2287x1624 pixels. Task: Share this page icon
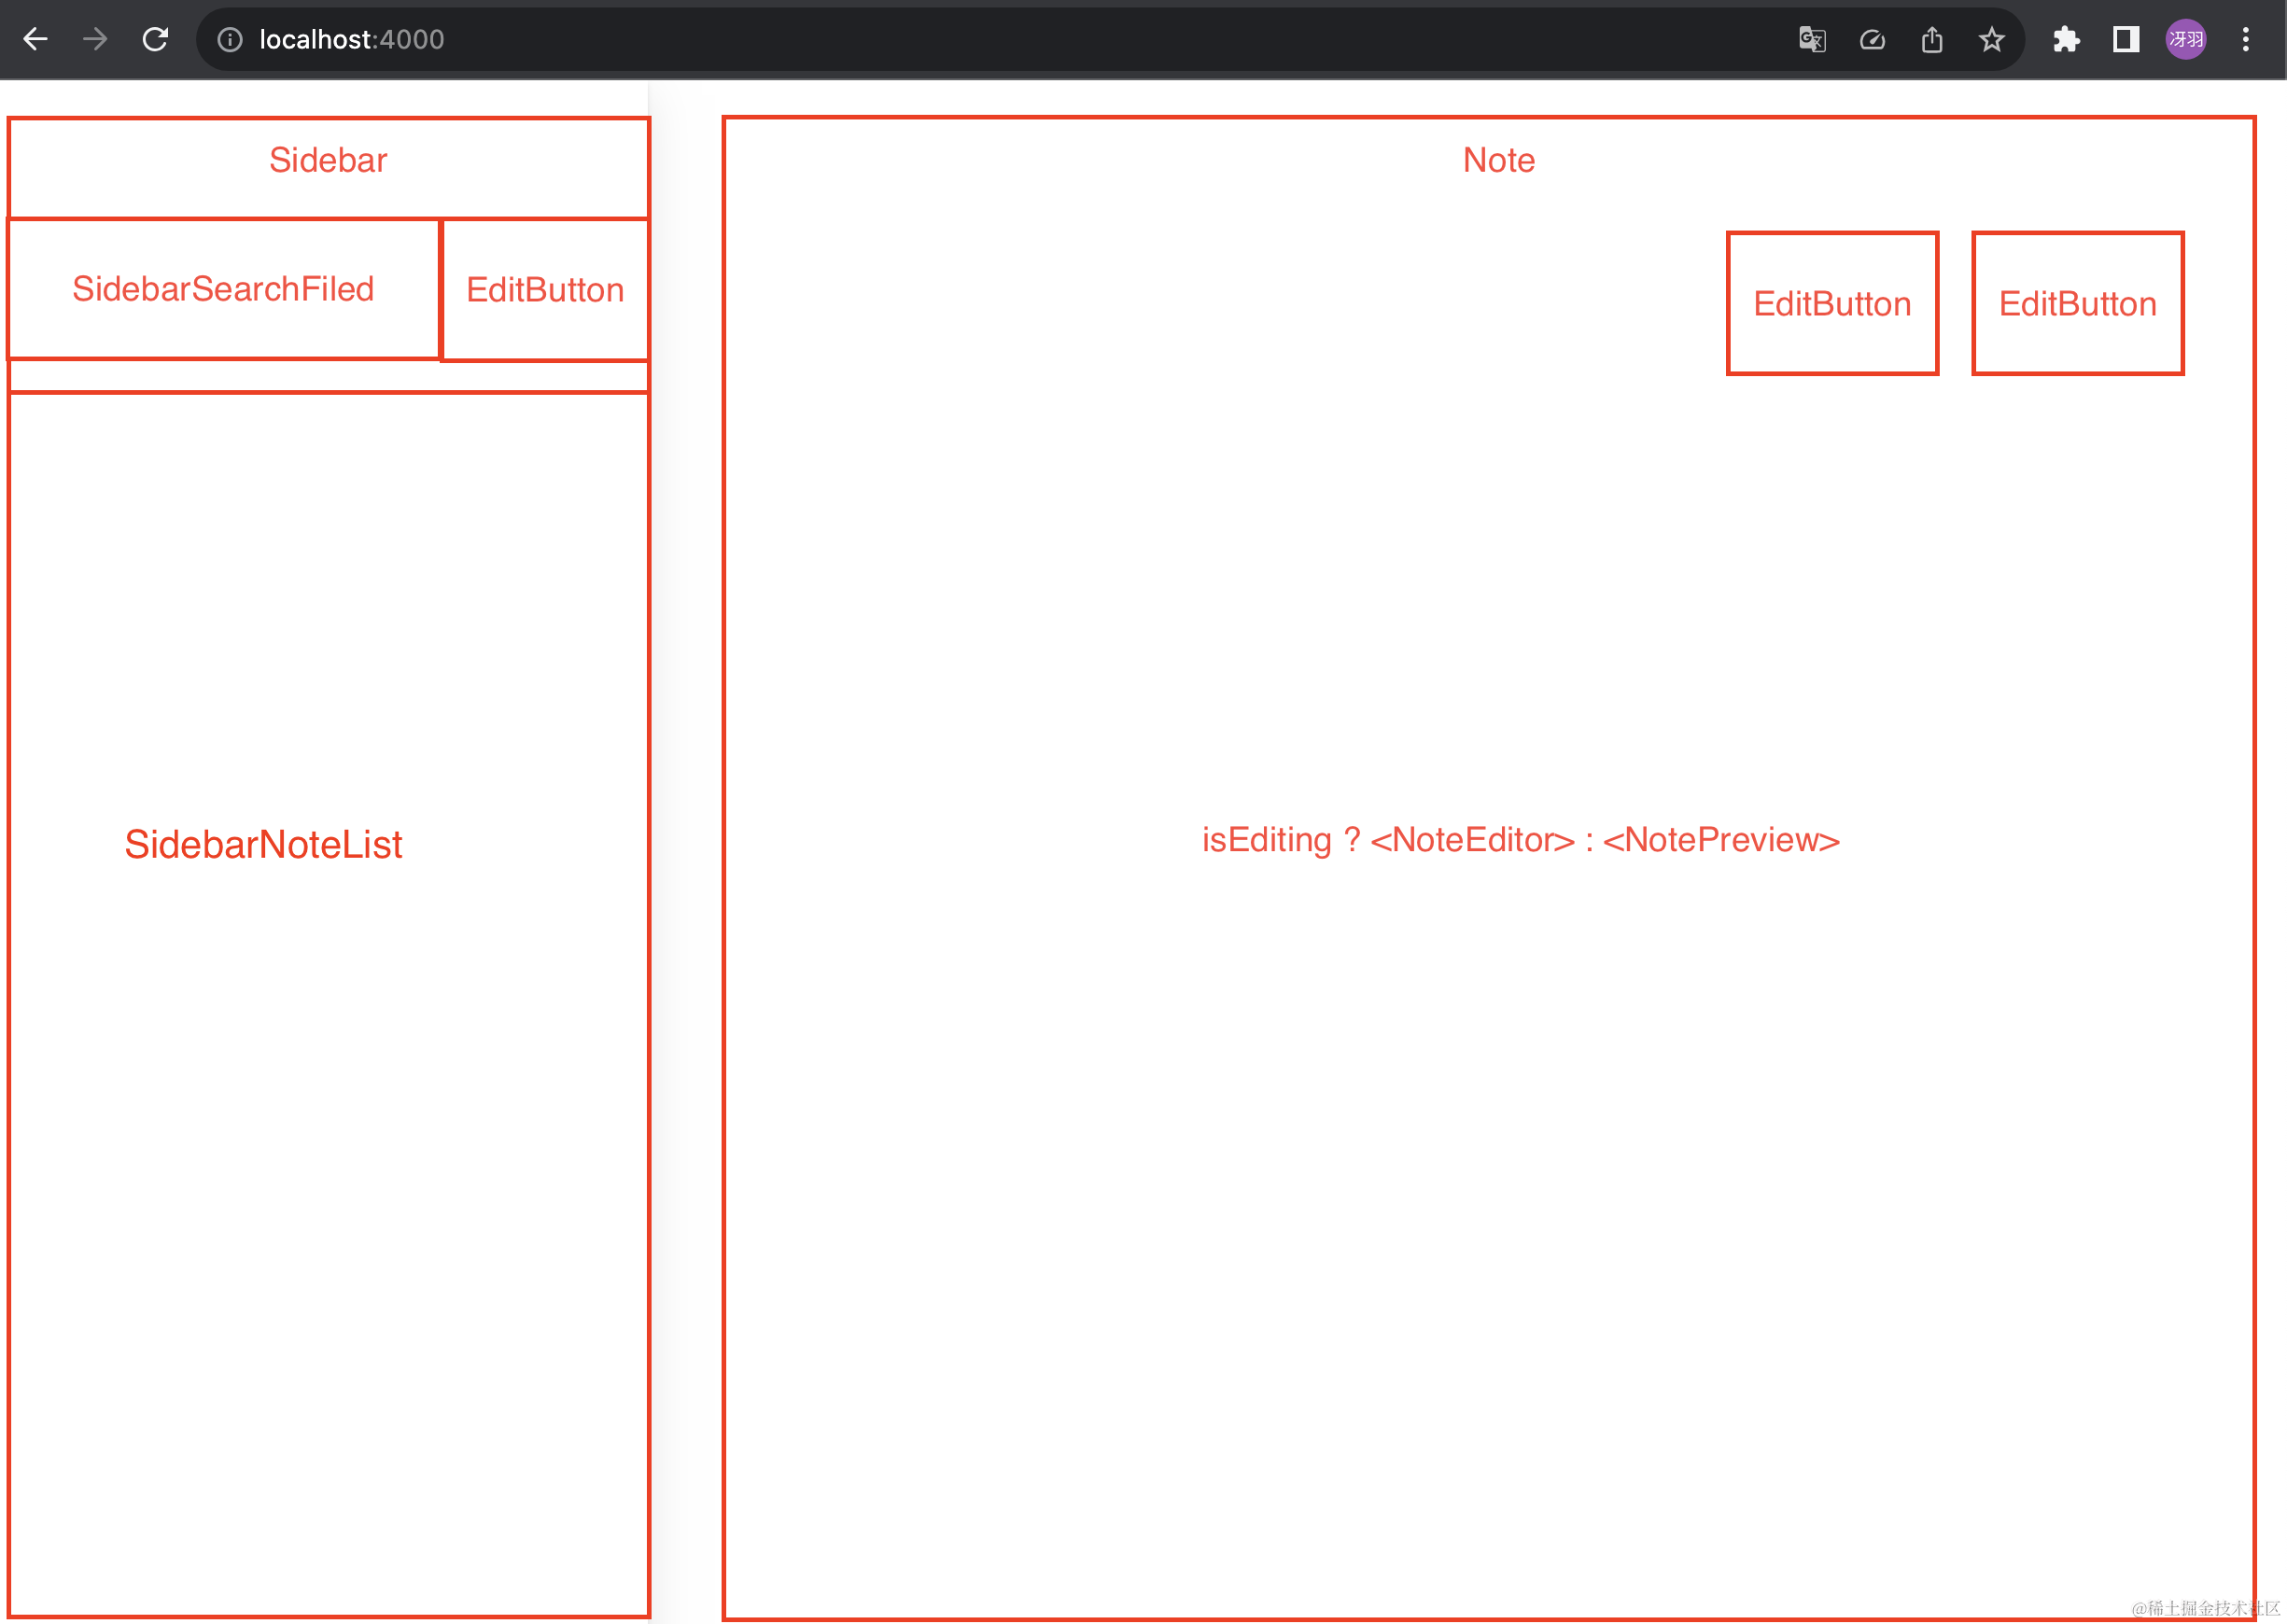(1932, 39)
